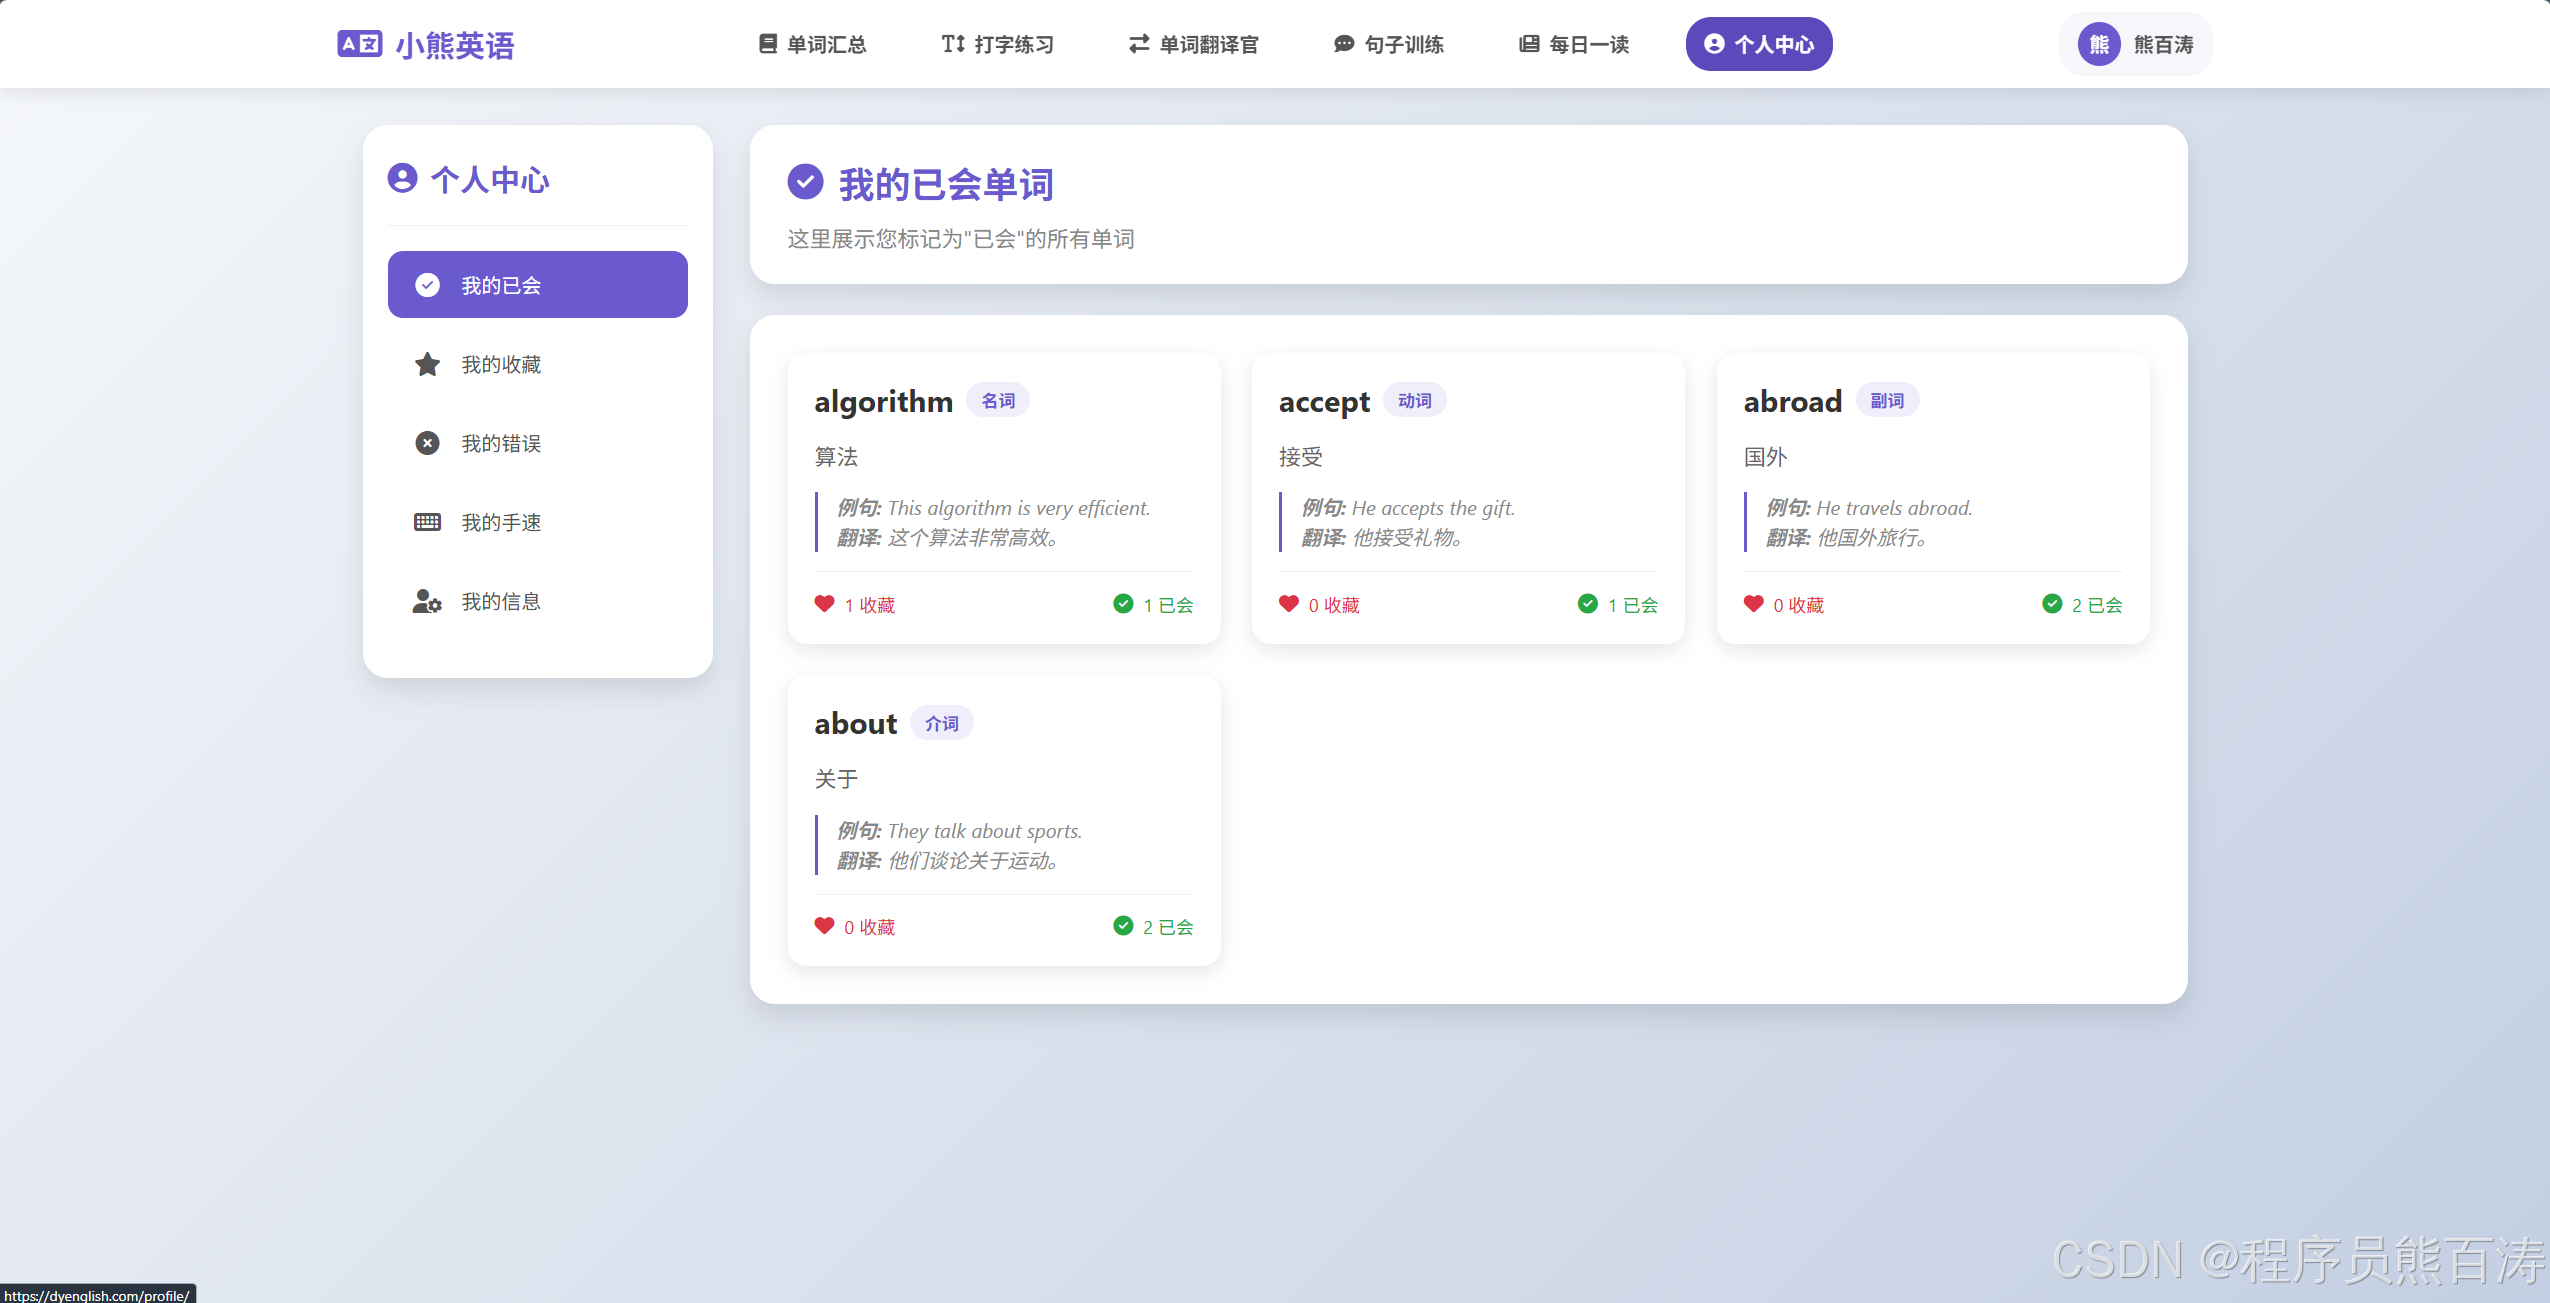This screenshot has width=2550, height=1303.
Task: Click the keyboard icon beside 我的手速
Action: 427,522
